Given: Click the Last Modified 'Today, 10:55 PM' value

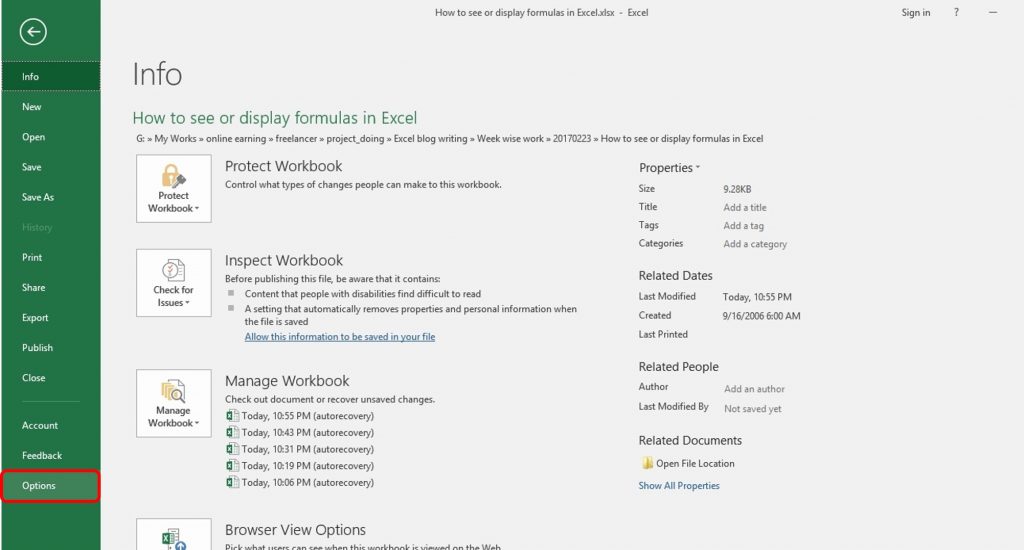Looking at the screenshot, I should pos(757,297).
